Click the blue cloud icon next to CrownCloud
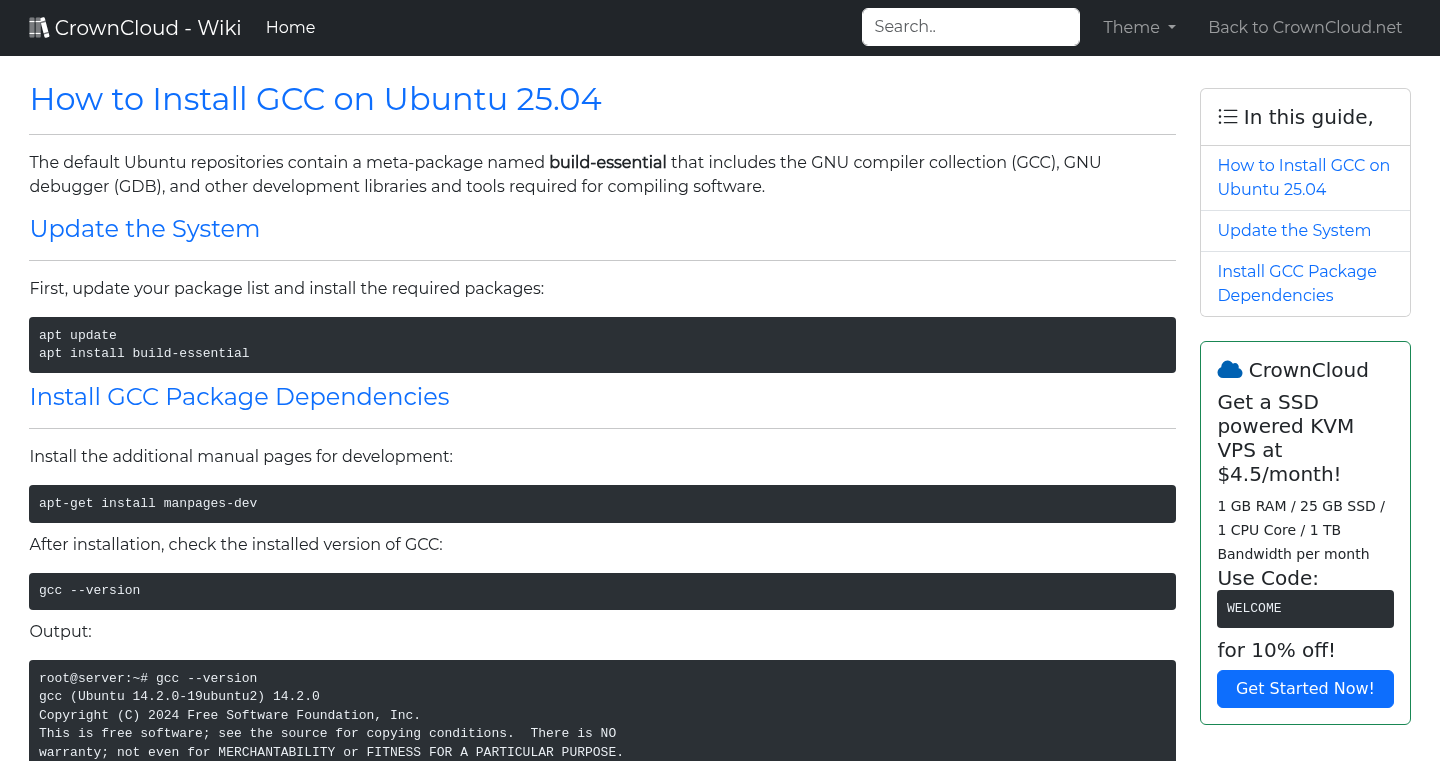This screenshot has height=761, width=1440. [1229, 368]
